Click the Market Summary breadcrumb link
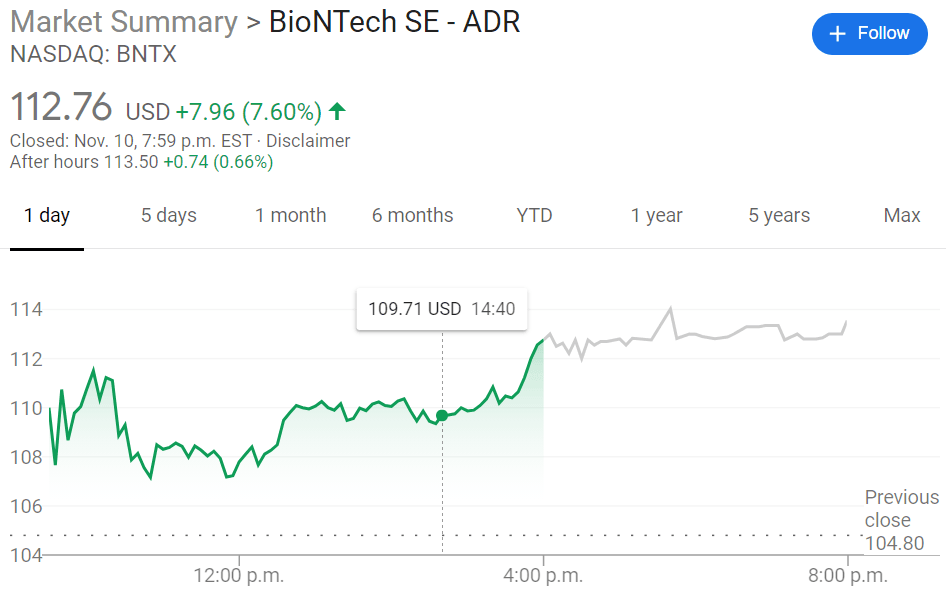 click(123, 21)
